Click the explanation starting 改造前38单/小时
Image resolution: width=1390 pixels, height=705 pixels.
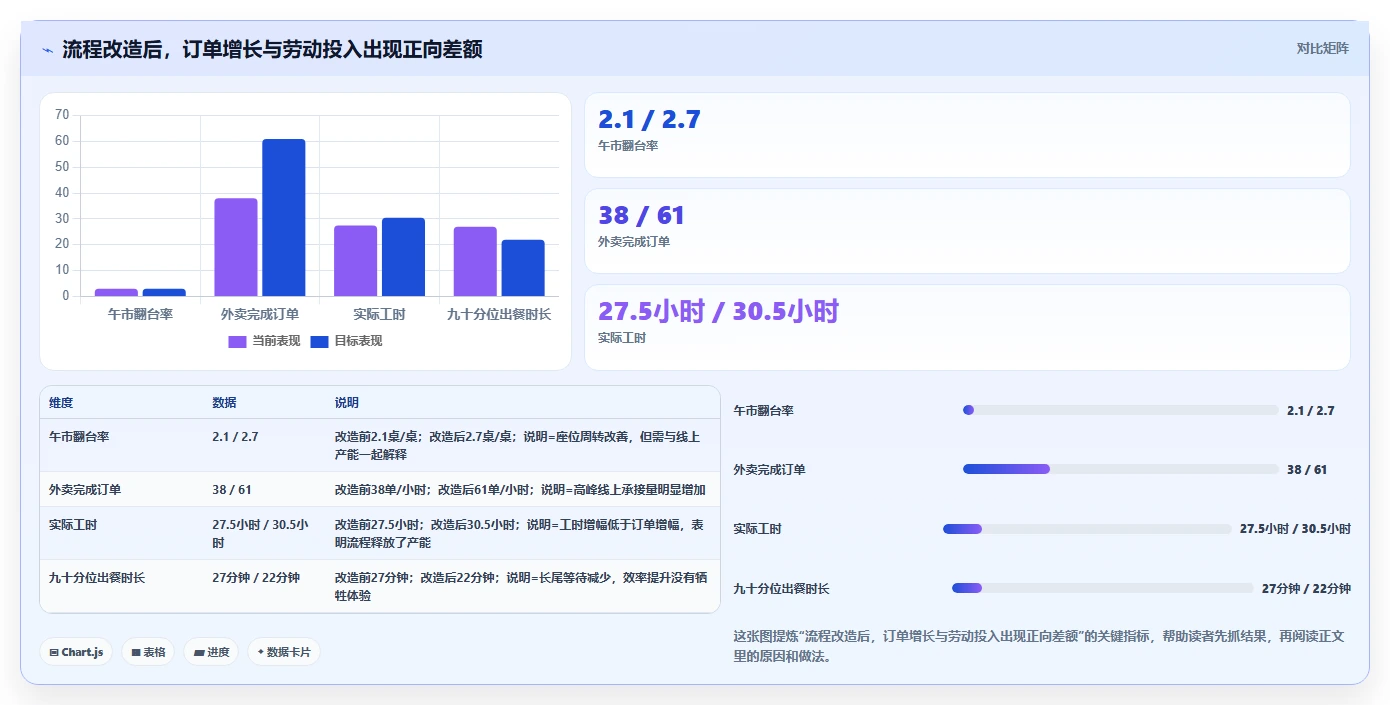tap(520, 490)
